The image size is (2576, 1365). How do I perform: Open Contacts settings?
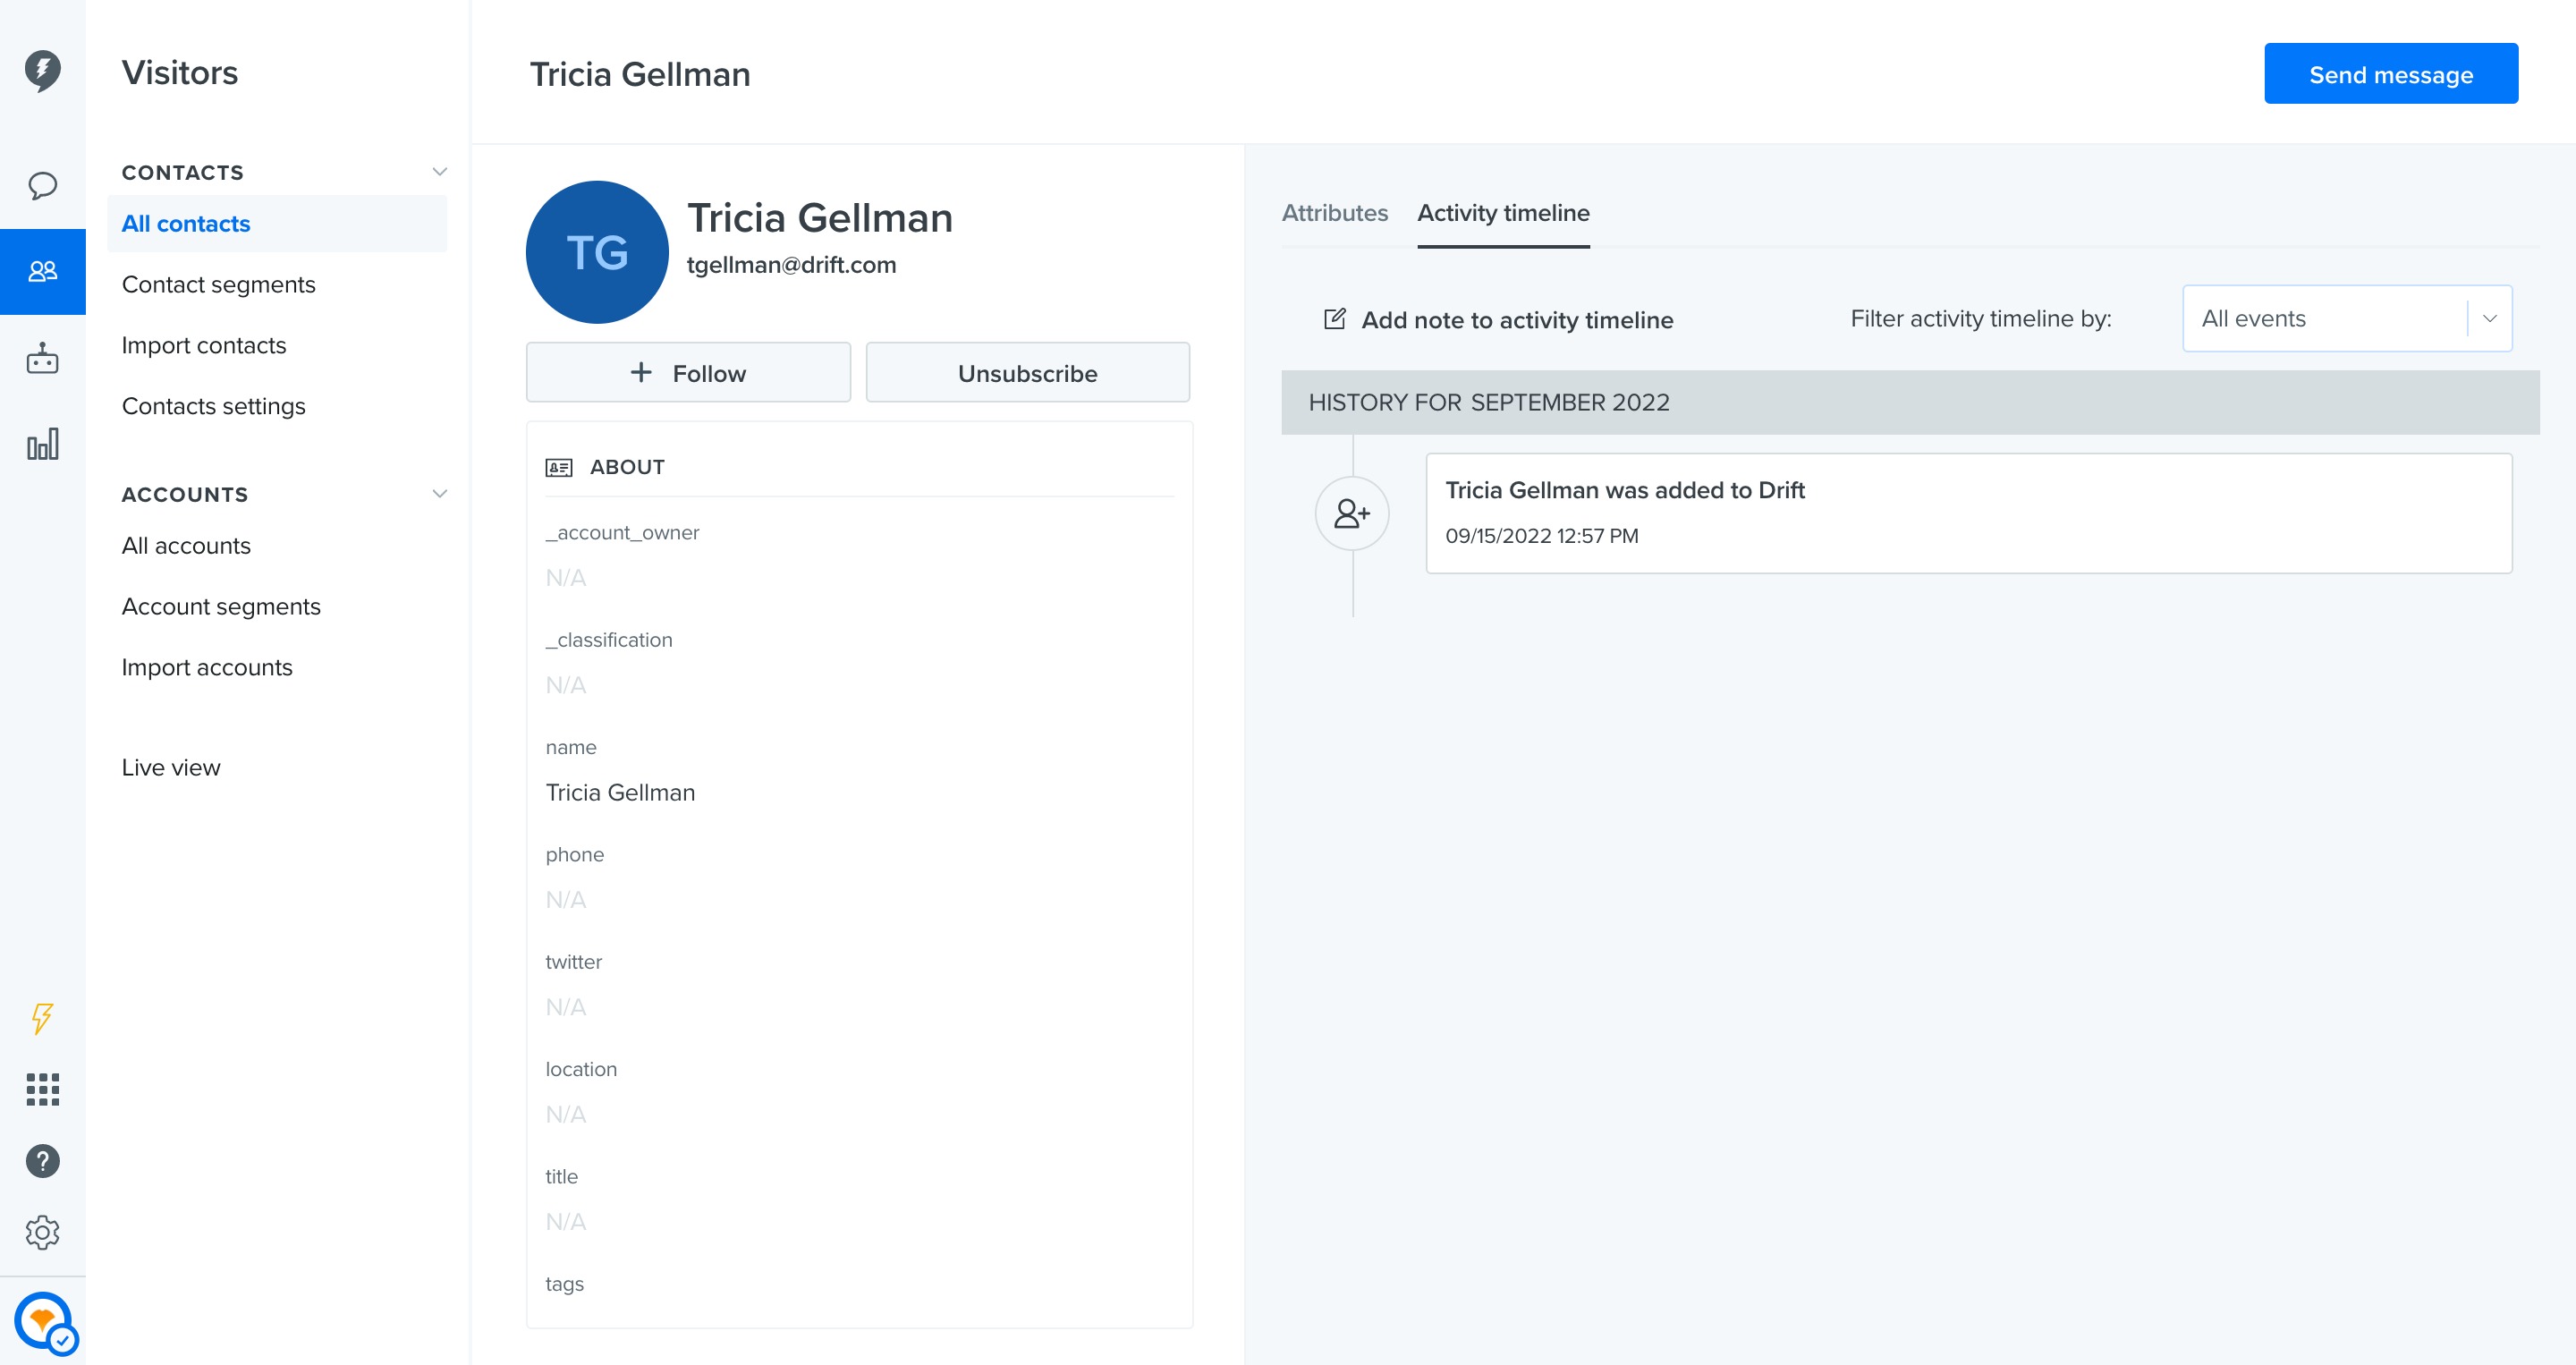click(x=214, y=407)
